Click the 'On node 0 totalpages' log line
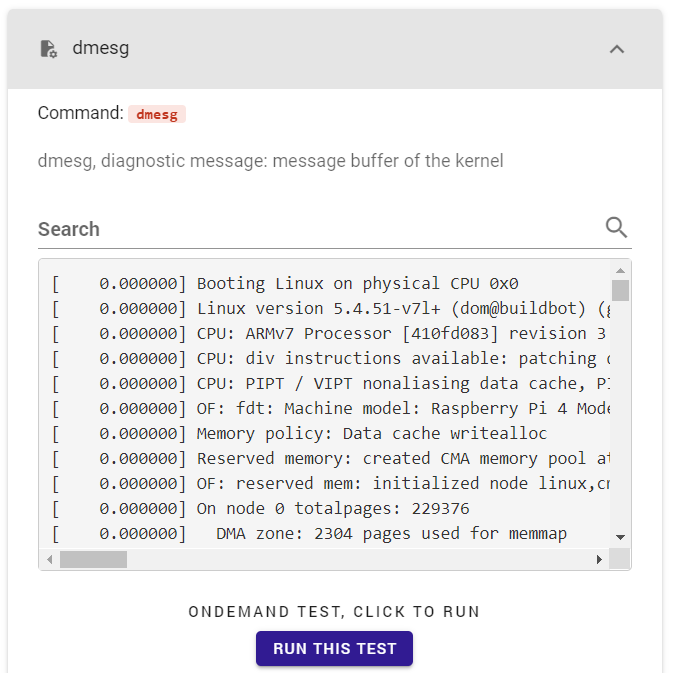675x673 pixels. click(x=333, y=508)
